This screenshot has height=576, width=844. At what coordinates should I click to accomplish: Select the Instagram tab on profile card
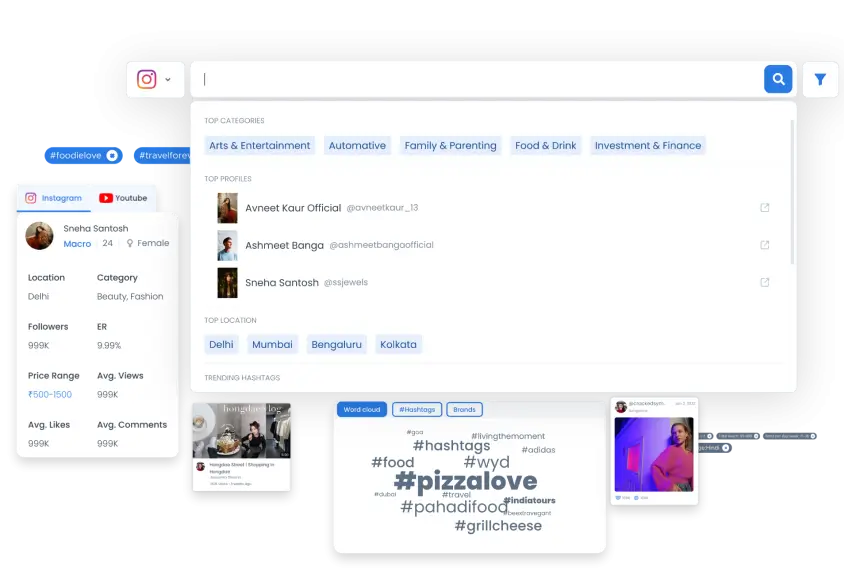coord(54,198)
